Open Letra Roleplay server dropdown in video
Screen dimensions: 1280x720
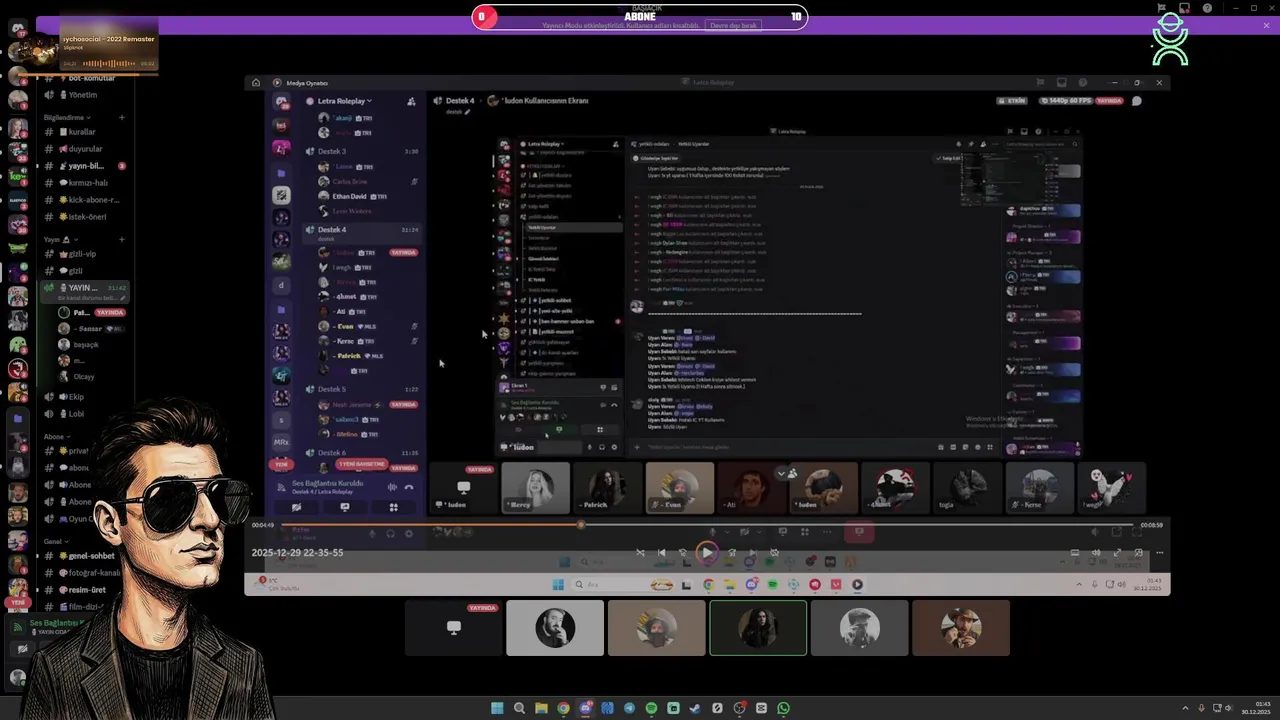pos(343,101)
